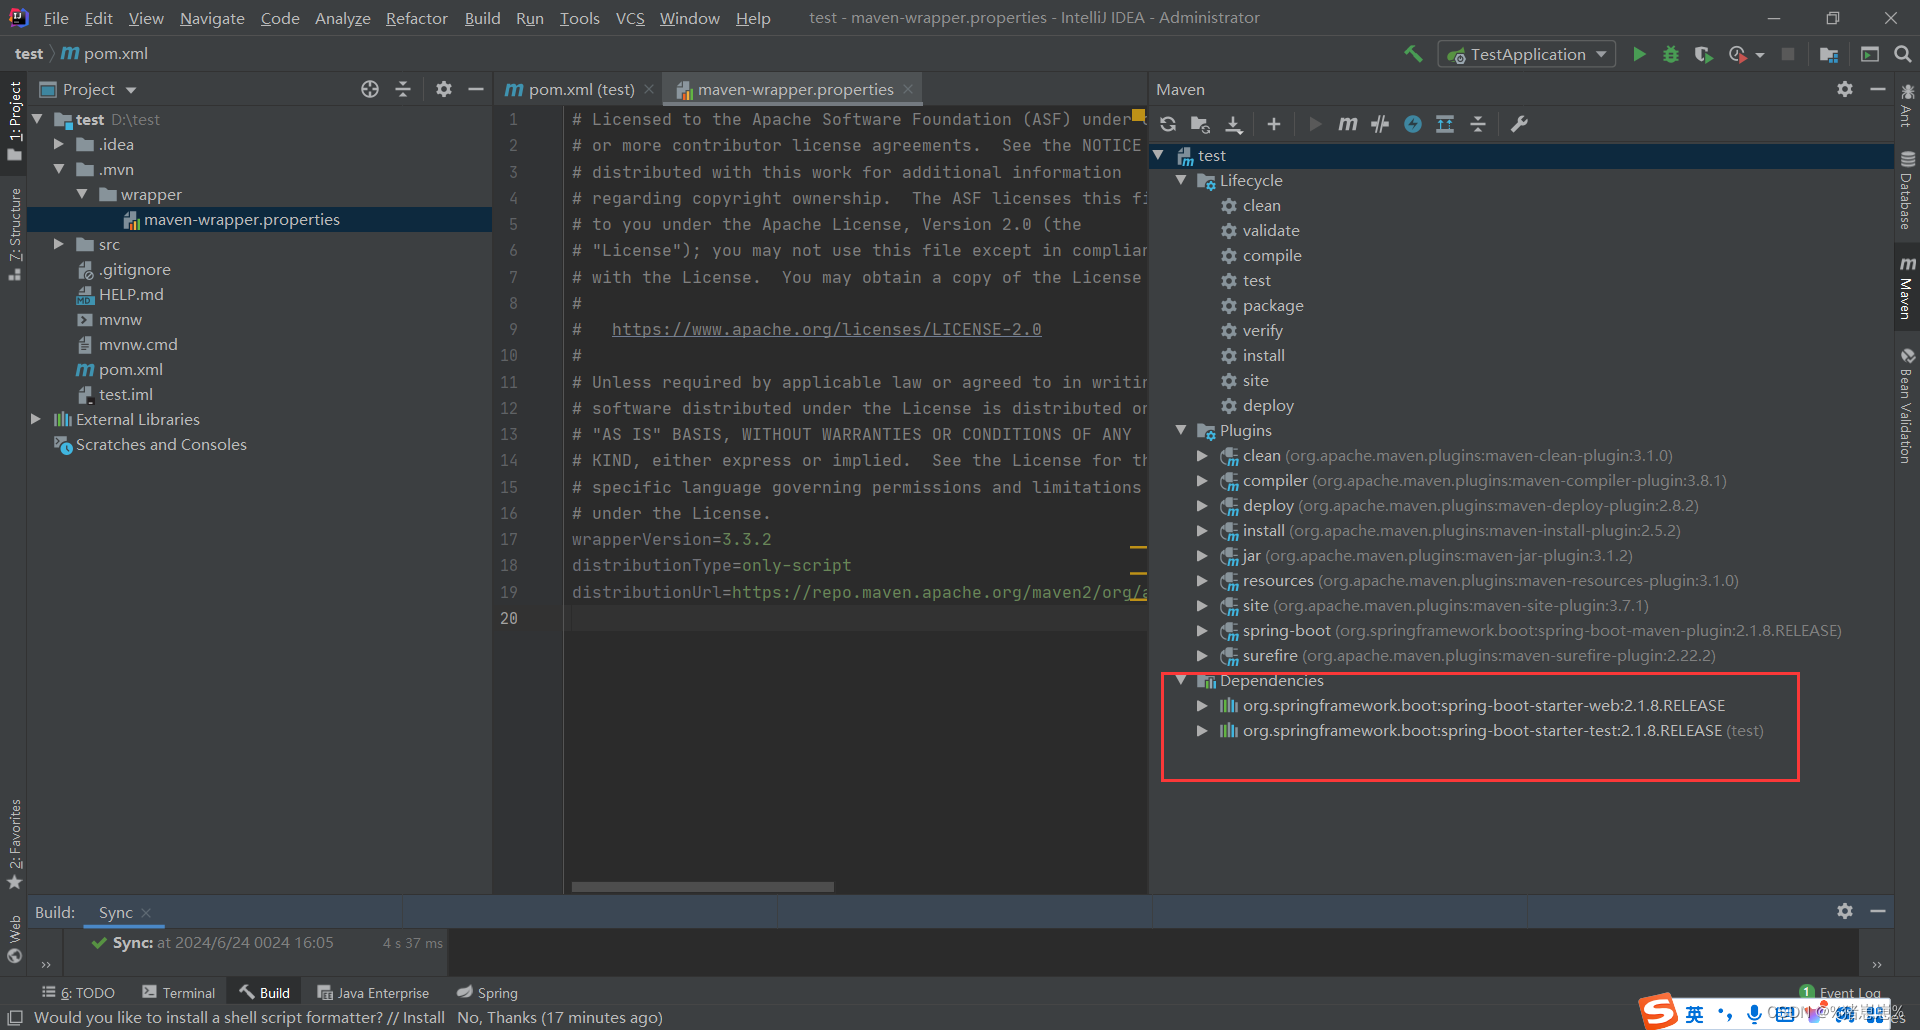Toggle the Ant side tool window
Screen dimensions: 1920x1030
tap(1907, 105)
